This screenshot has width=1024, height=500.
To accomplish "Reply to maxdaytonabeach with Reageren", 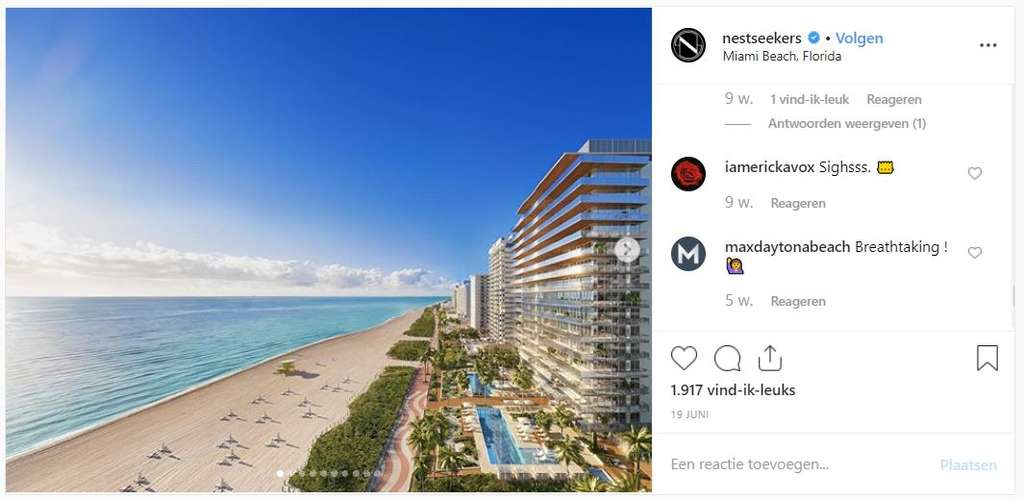I will click(x=798, y=301).
